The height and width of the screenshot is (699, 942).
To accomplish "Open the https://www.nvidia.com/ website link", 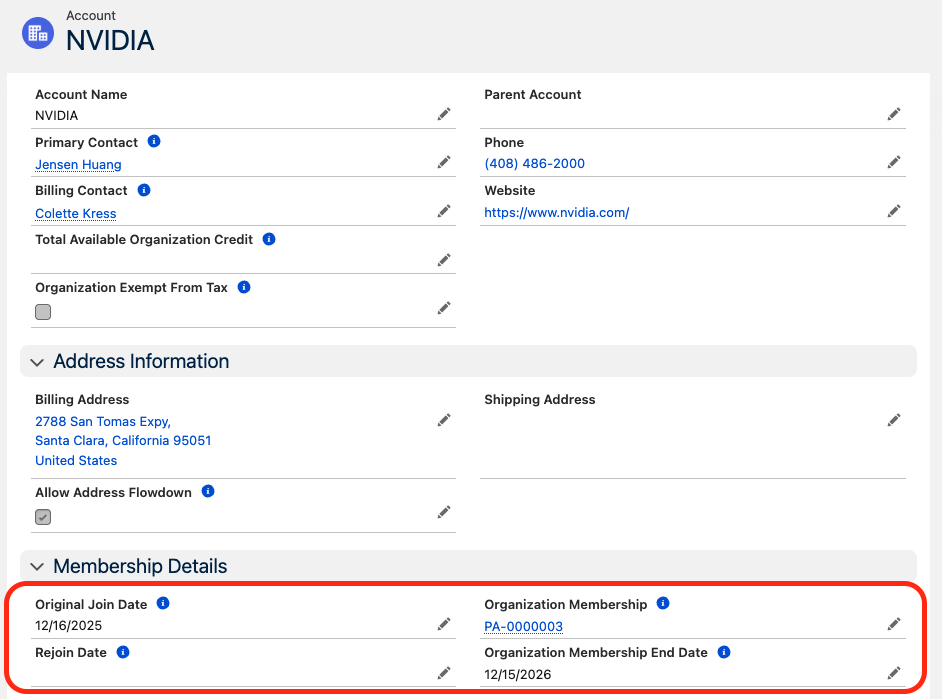I will click(557, 213).
